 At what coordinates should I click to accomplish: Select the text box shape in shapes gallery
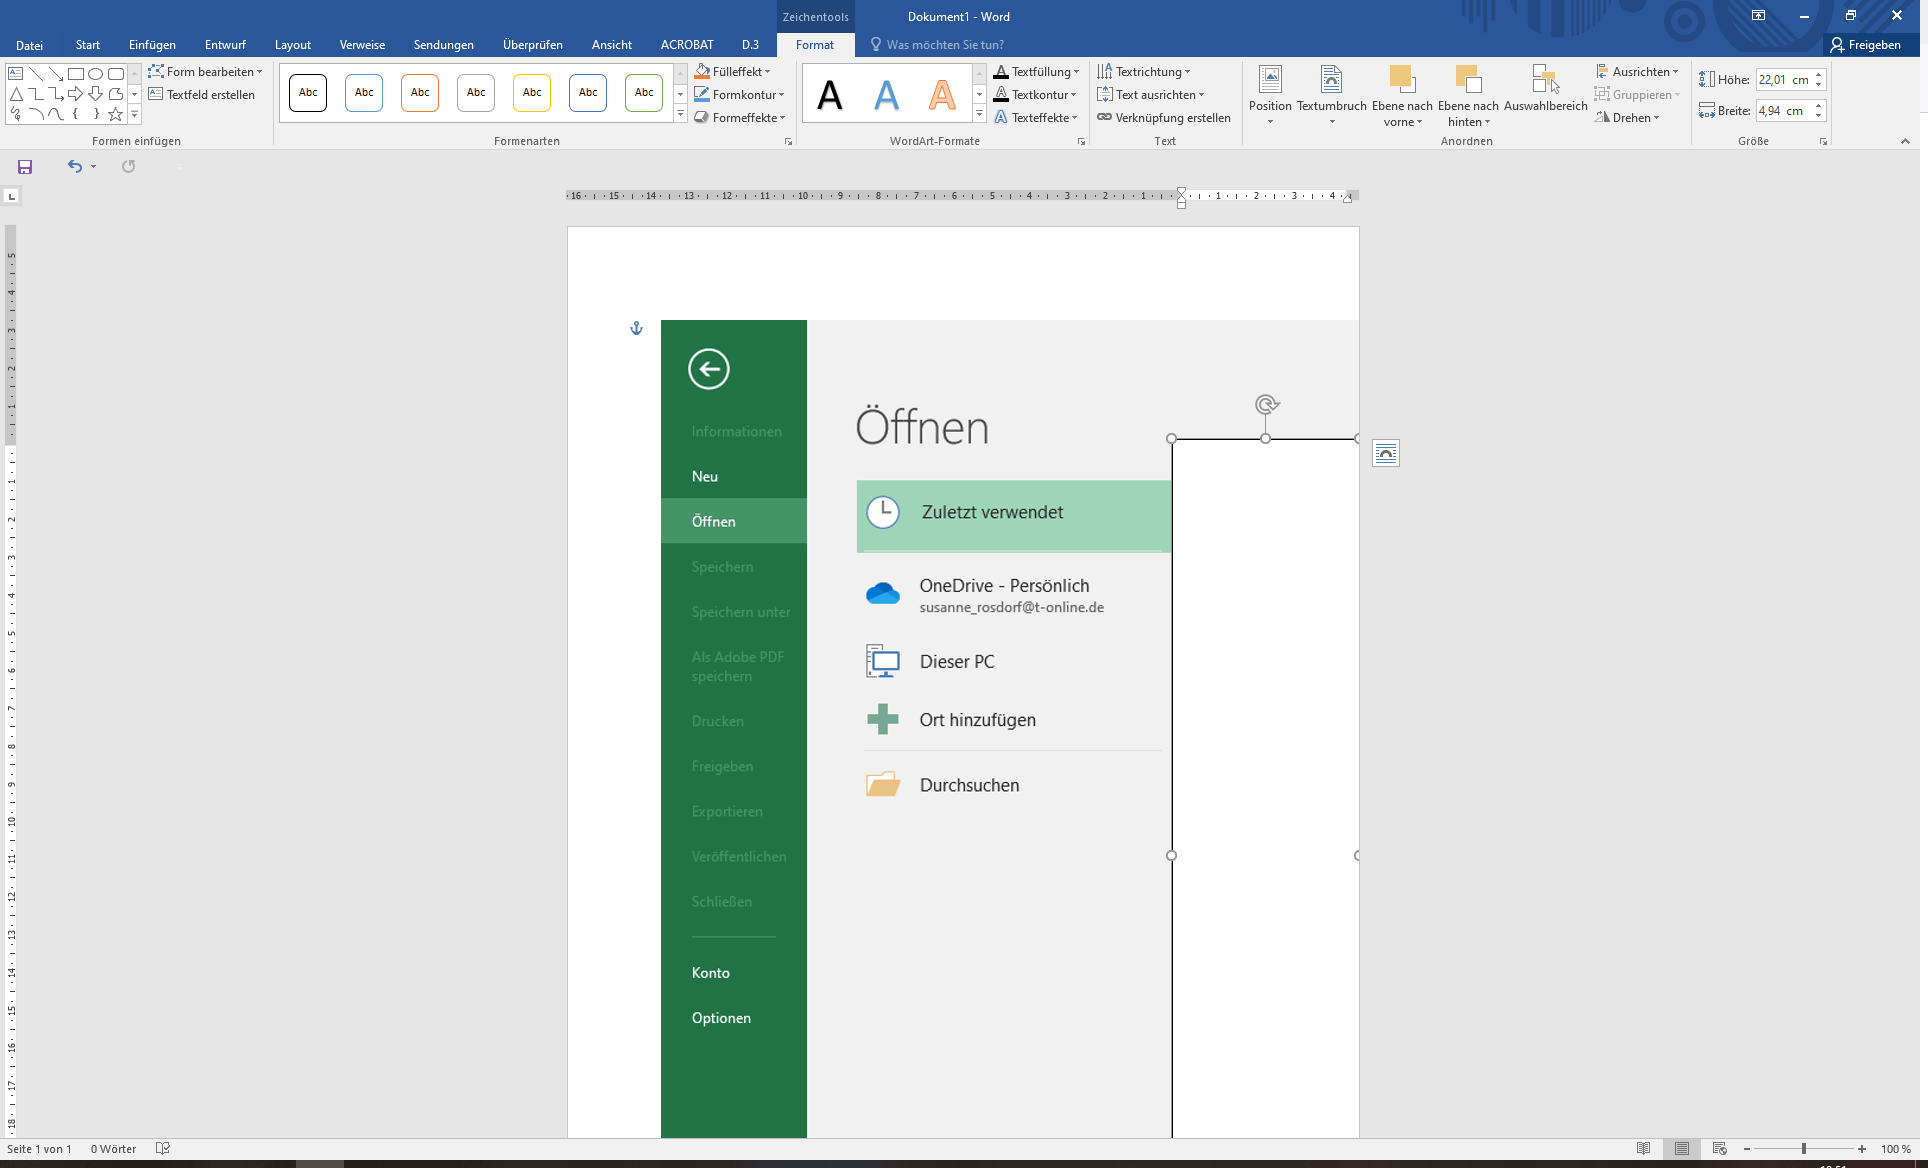(16, 73)
